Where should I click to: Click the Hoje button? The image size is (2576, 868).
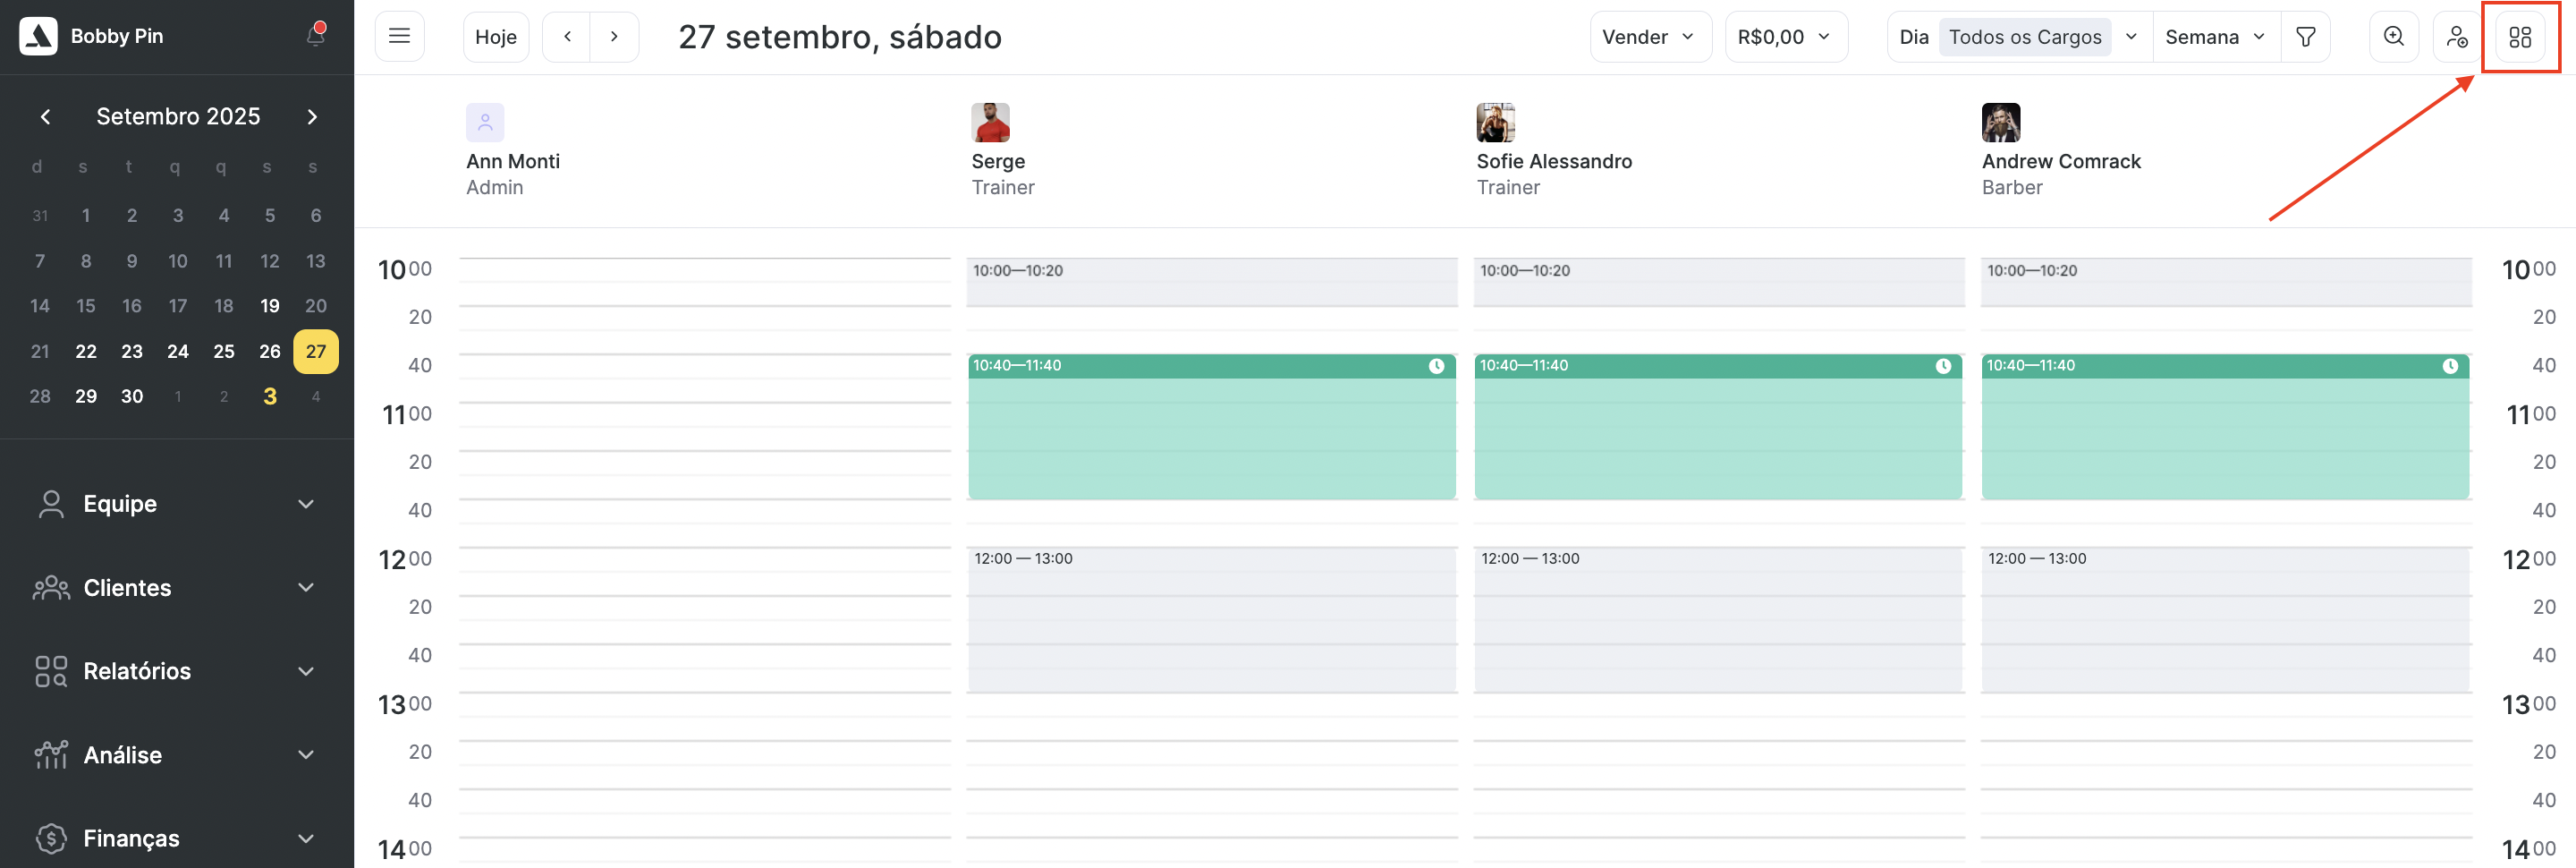[495, 37]
